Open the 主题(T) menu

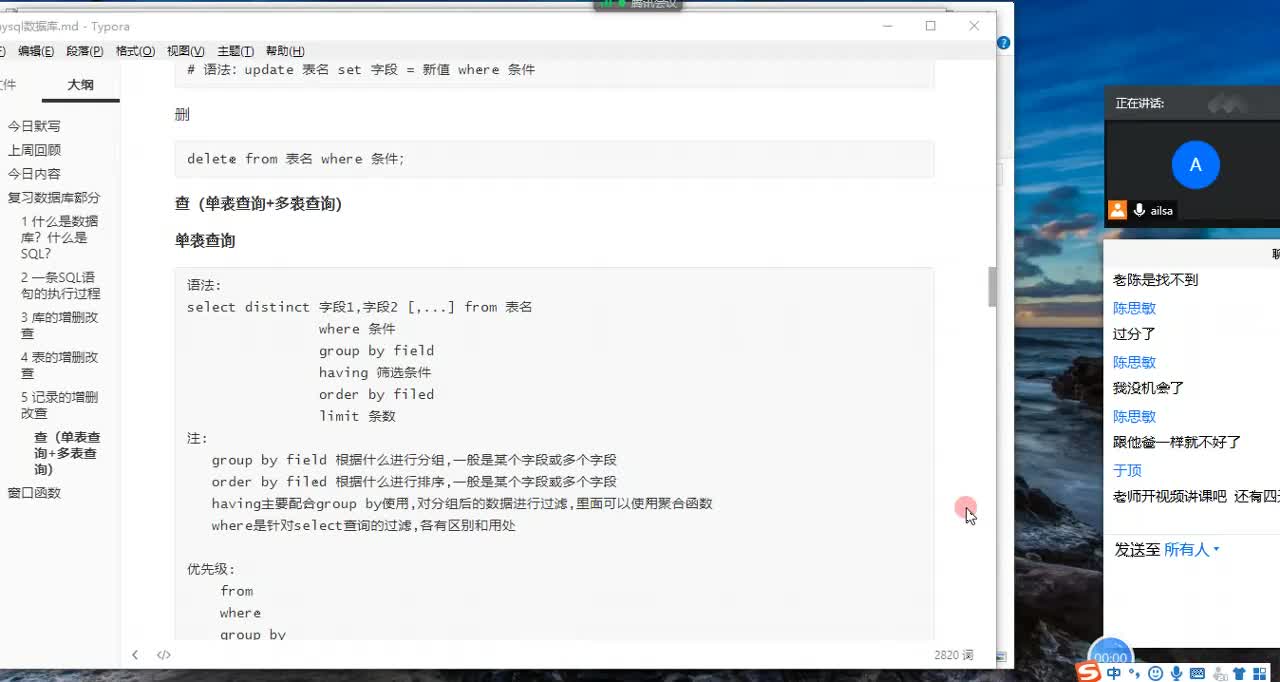[x=235, y=51]
